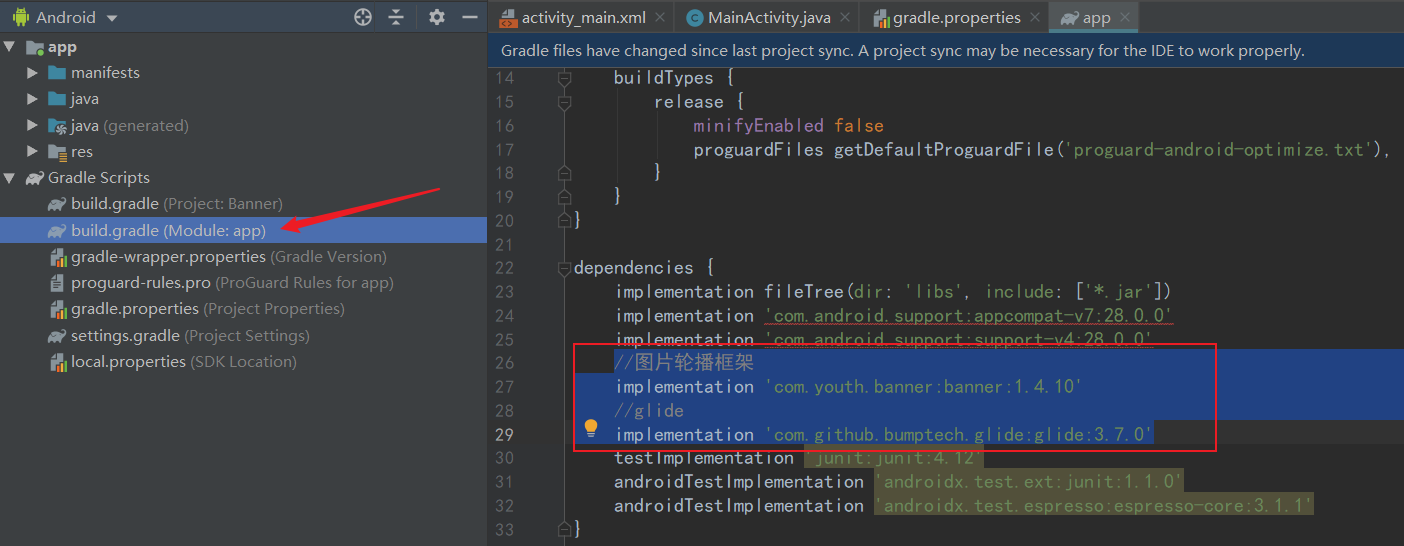Click the '//glide' comment on line 28

click(x=649, y=410)
